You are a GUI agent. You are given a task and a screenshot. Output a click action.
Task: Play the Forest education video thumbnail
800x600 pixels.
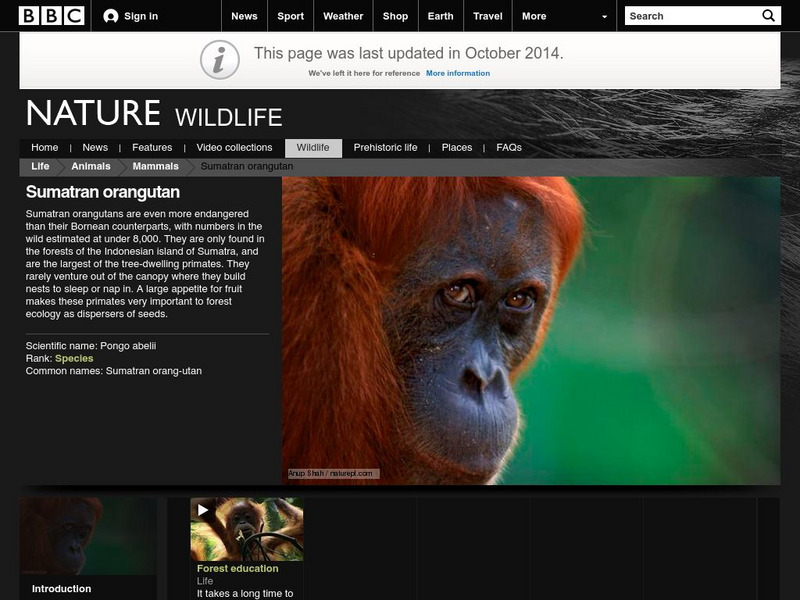[247, 530]
